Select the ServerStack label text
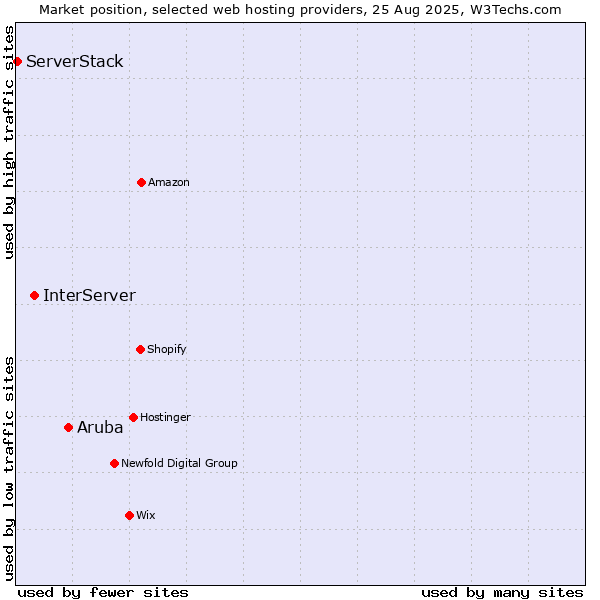 75,61
